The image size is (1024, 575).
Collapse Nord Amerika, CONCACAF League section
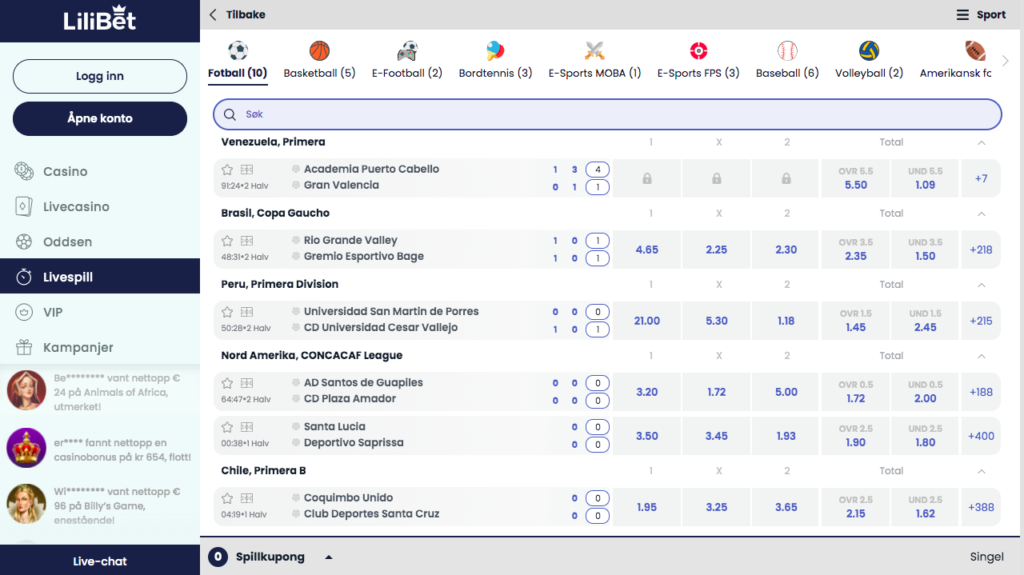[981, 356]
